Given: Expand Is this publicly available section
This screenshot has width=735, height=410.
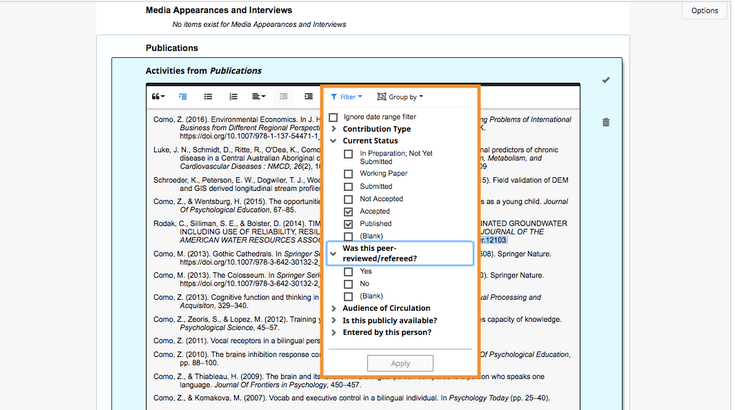Looking at the screenshot, I should 334,321.
